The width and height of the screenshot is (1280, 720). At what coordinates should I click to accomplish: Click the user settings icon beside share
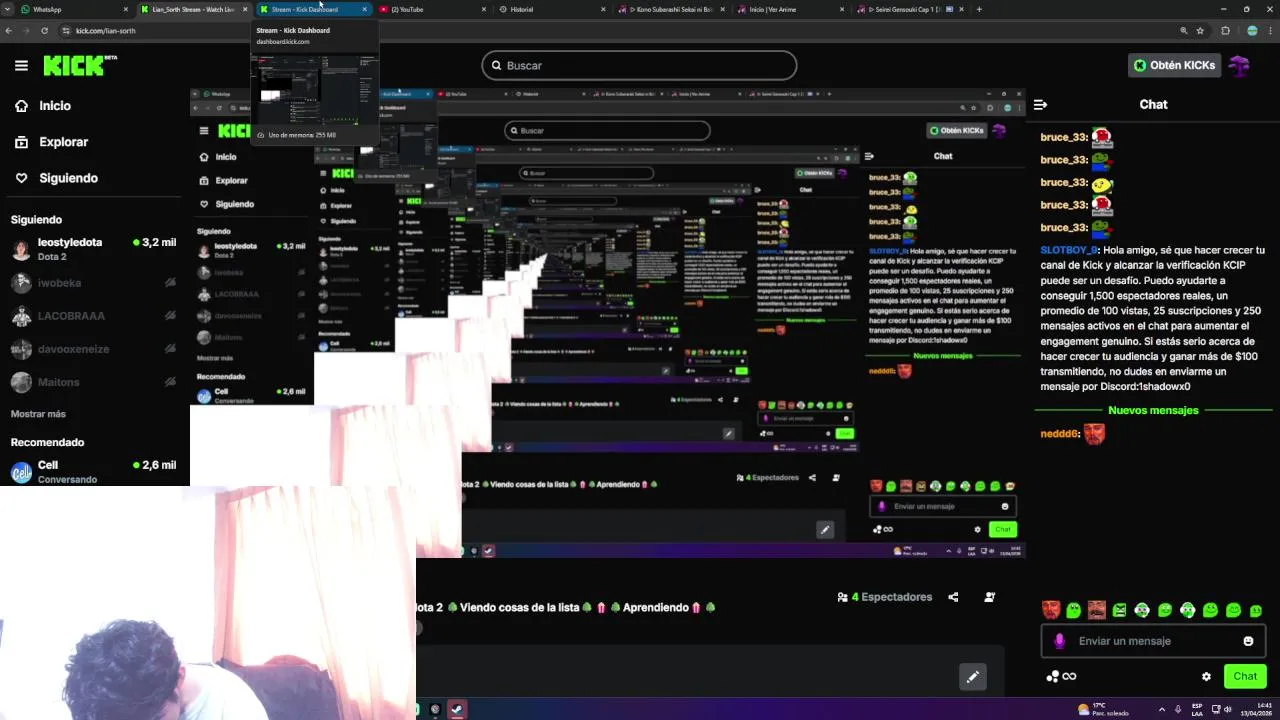coord(989,597)
